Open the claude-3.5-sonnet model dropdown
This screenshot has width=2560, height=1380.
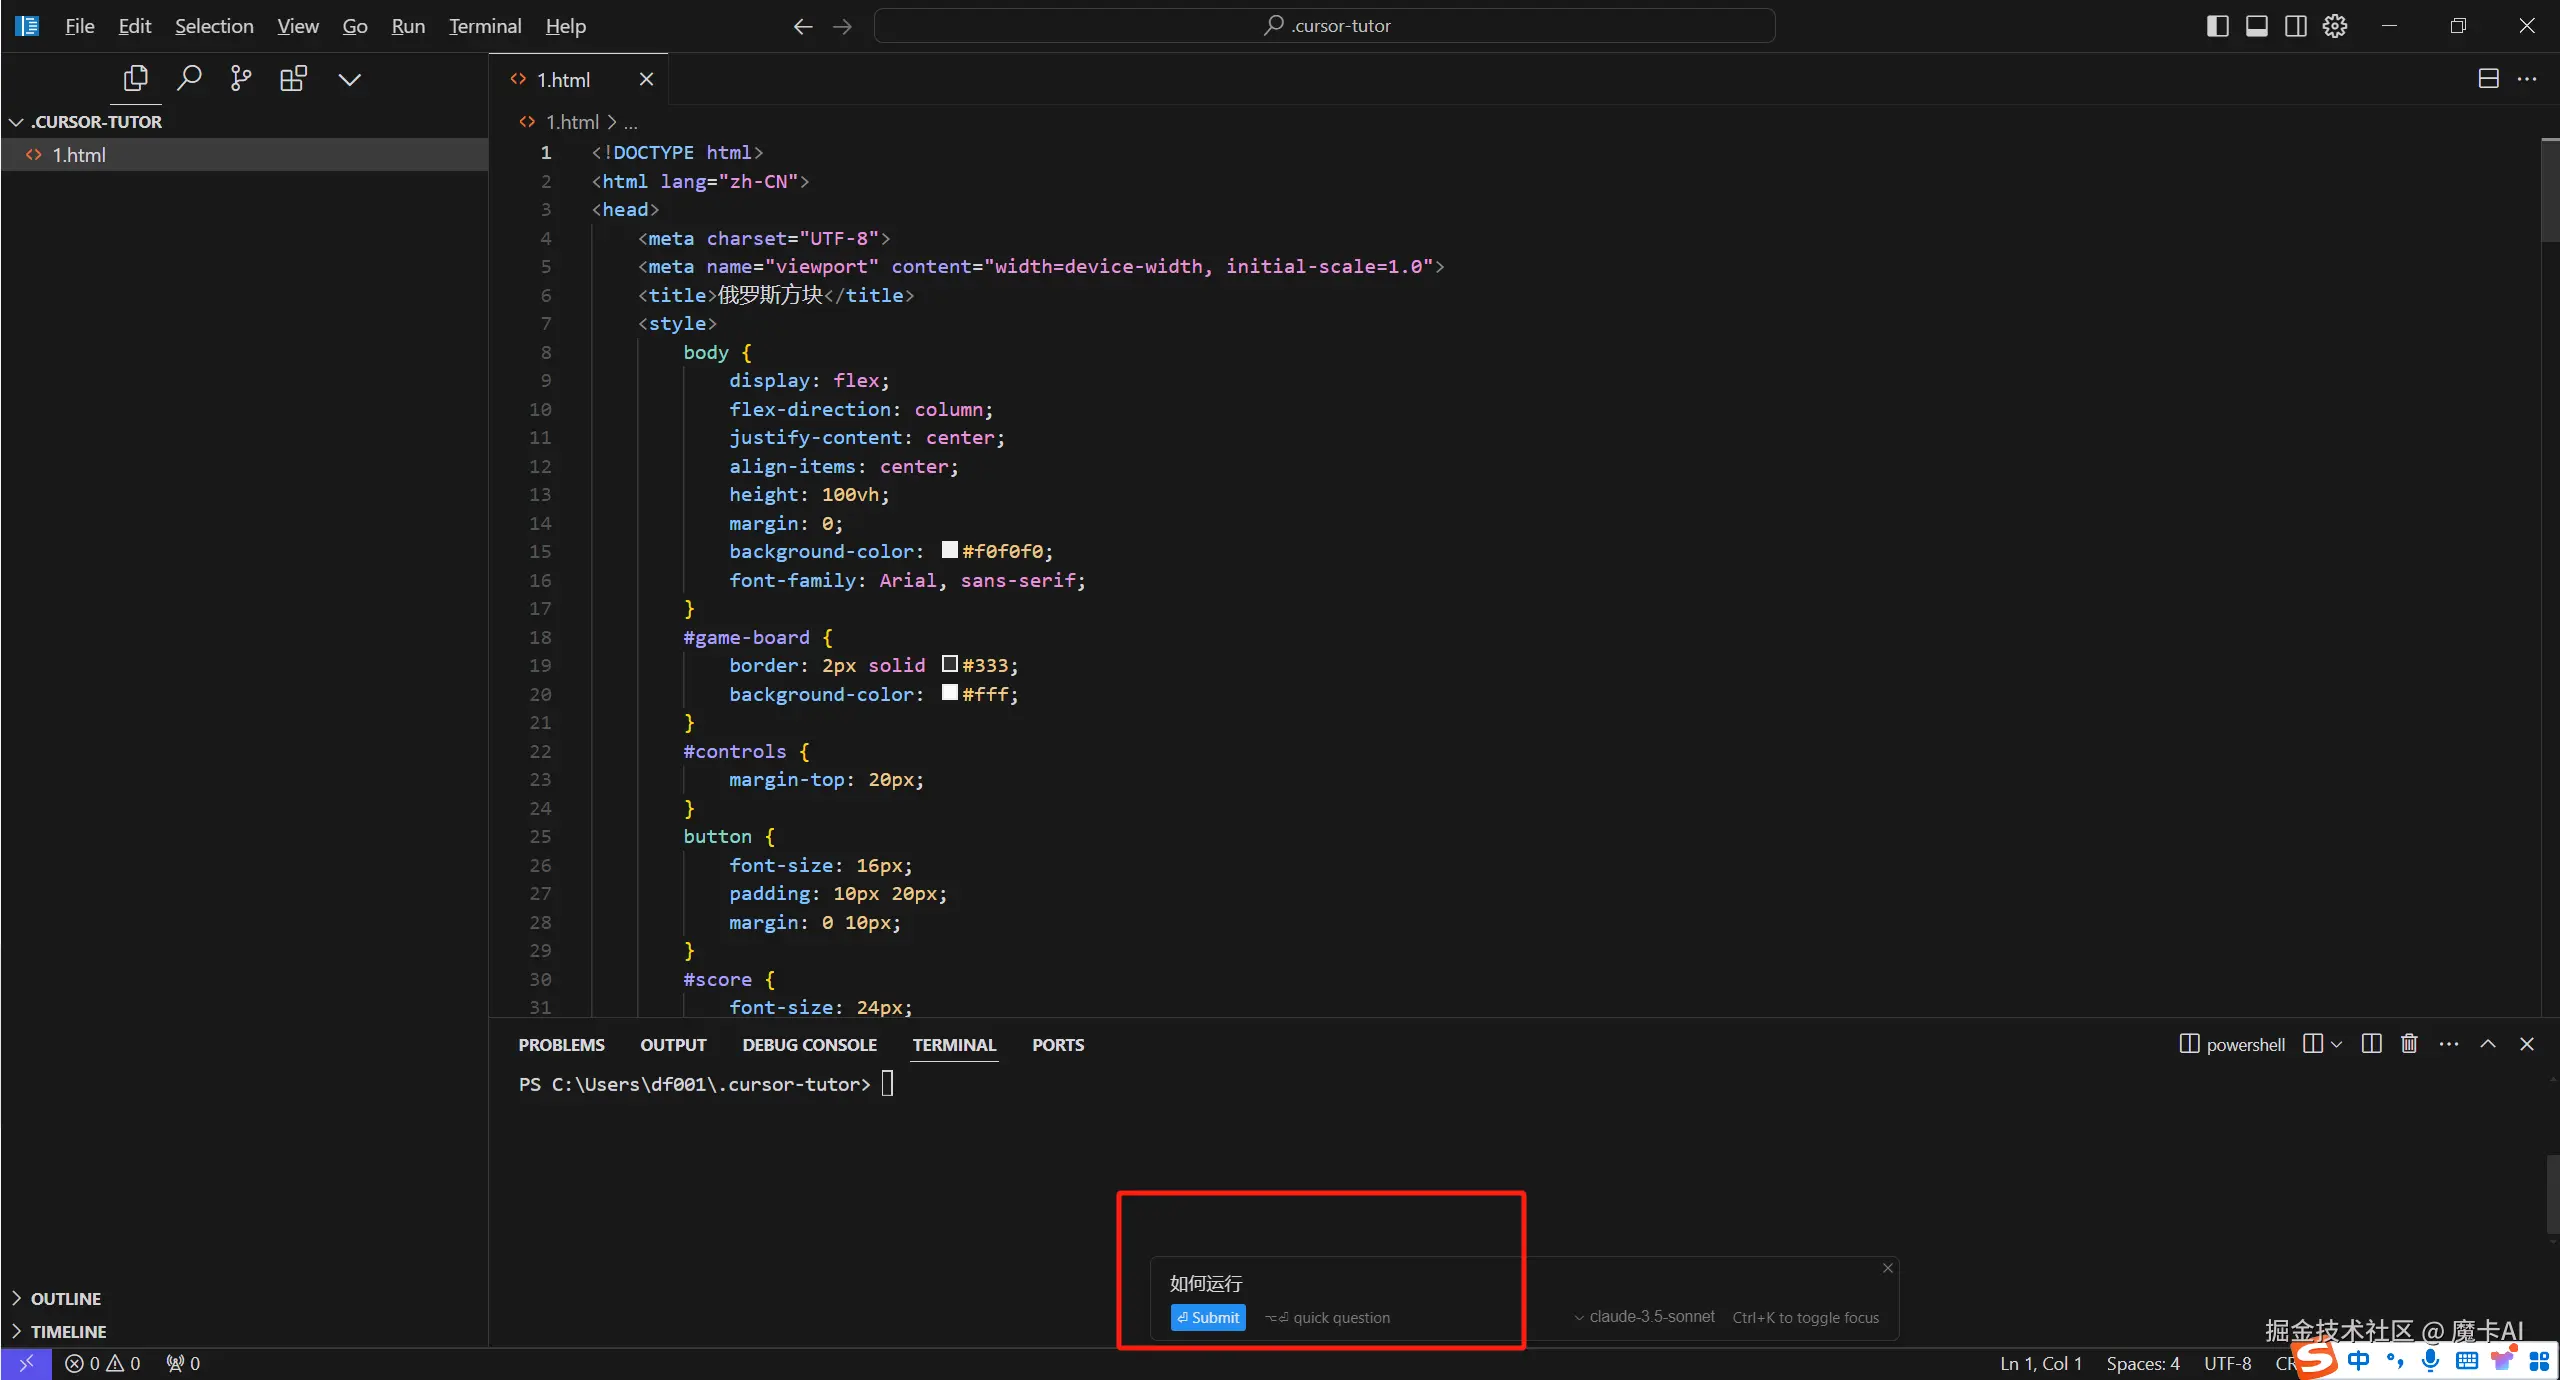(1644, 1317)
